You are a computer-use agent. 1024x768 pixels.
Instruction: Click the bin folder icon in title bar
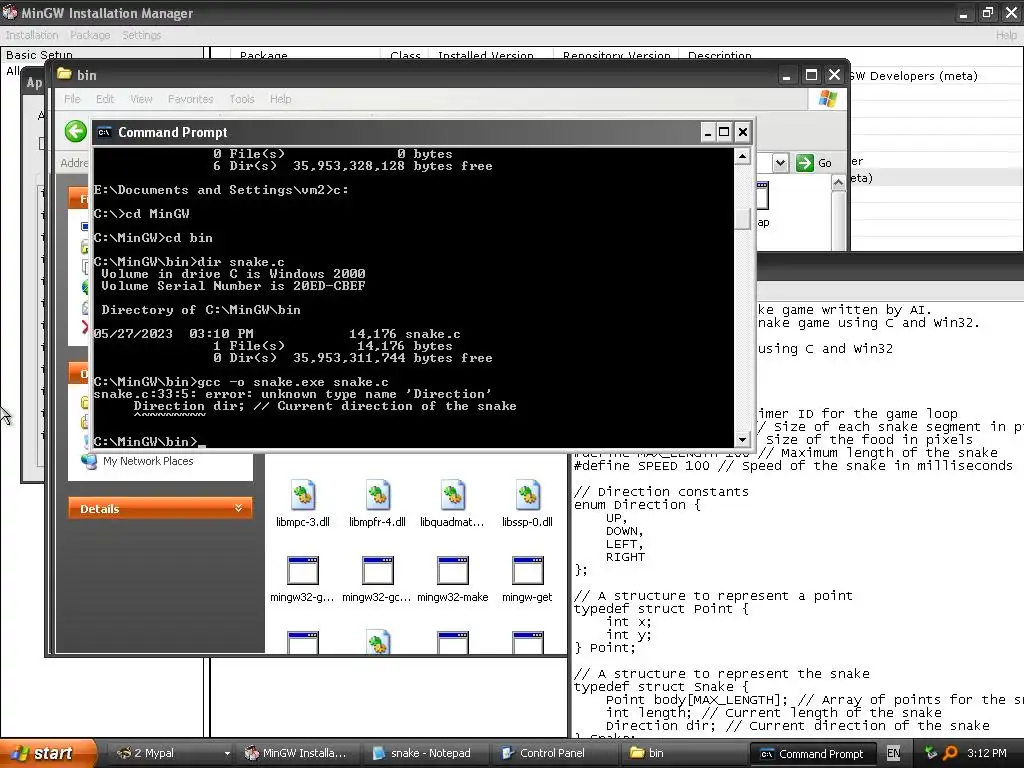pyautogui.click(x=64, y=74)
